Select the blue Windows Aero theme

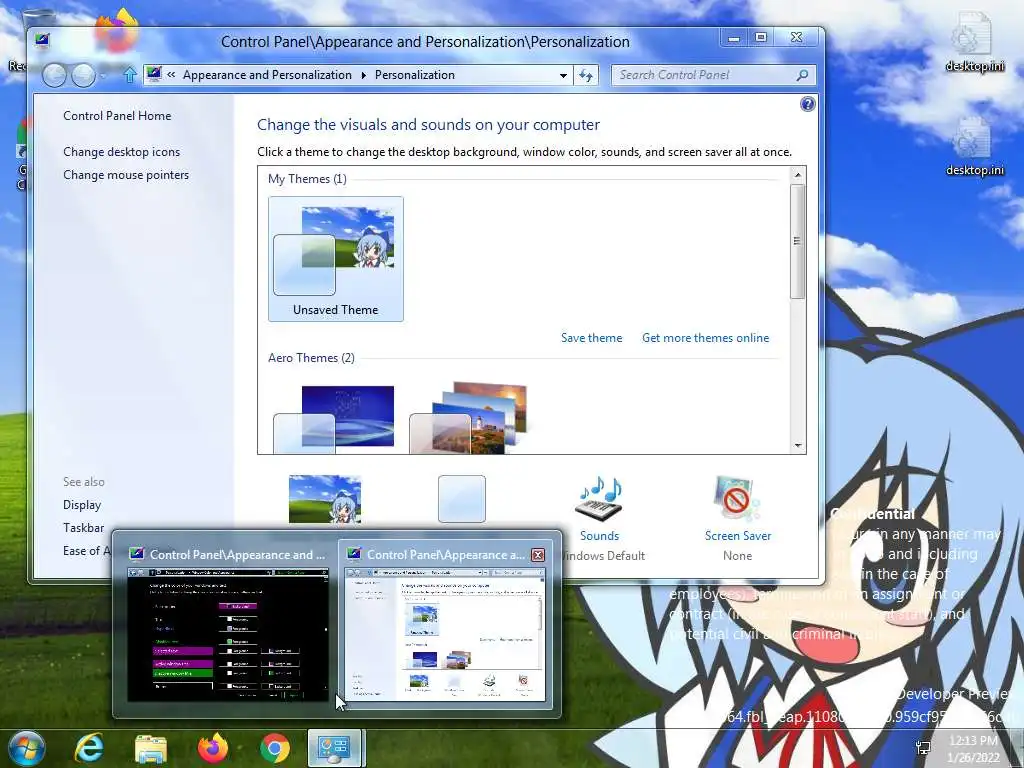334,419
